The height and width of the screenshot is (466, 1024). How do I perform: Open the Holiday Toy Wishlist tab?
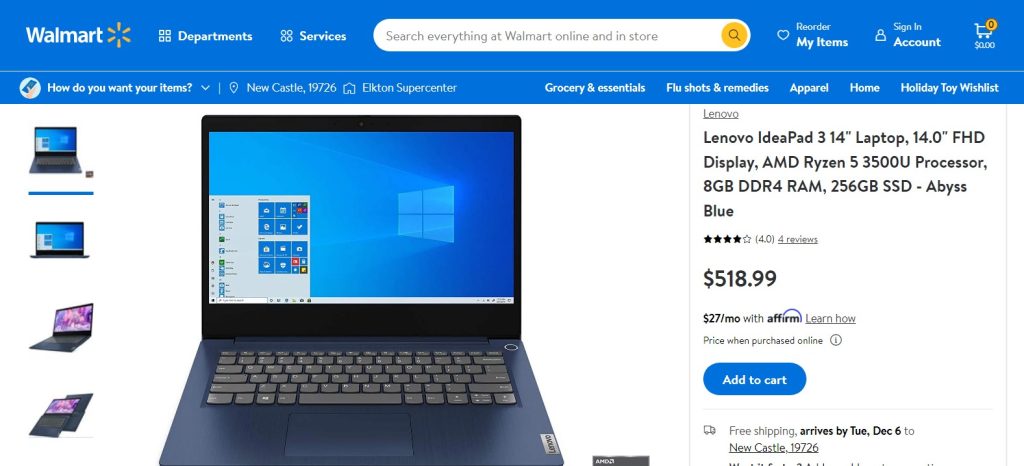[949, 87]
